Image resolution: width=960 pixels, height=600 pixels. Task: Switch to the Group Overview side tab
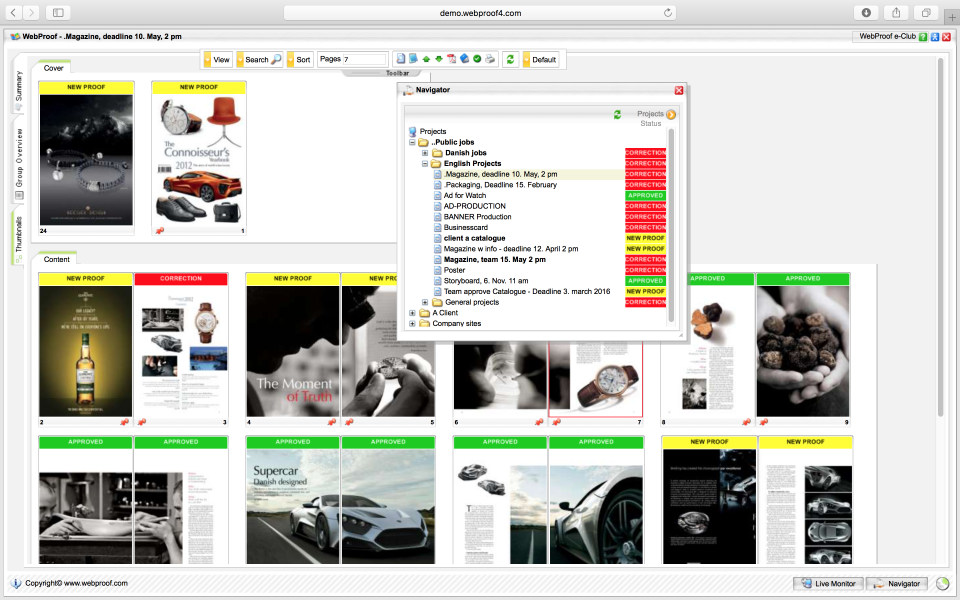coord(19,163)
